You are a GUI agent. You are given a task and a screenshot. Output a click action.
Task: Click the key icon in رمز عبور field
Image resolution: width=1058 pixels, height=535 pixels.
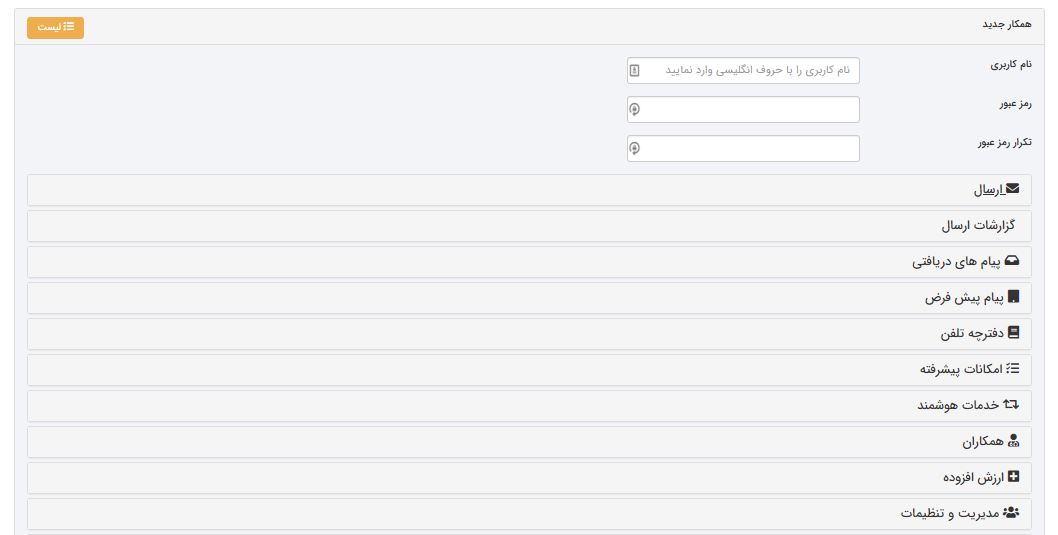pos(634,109)
